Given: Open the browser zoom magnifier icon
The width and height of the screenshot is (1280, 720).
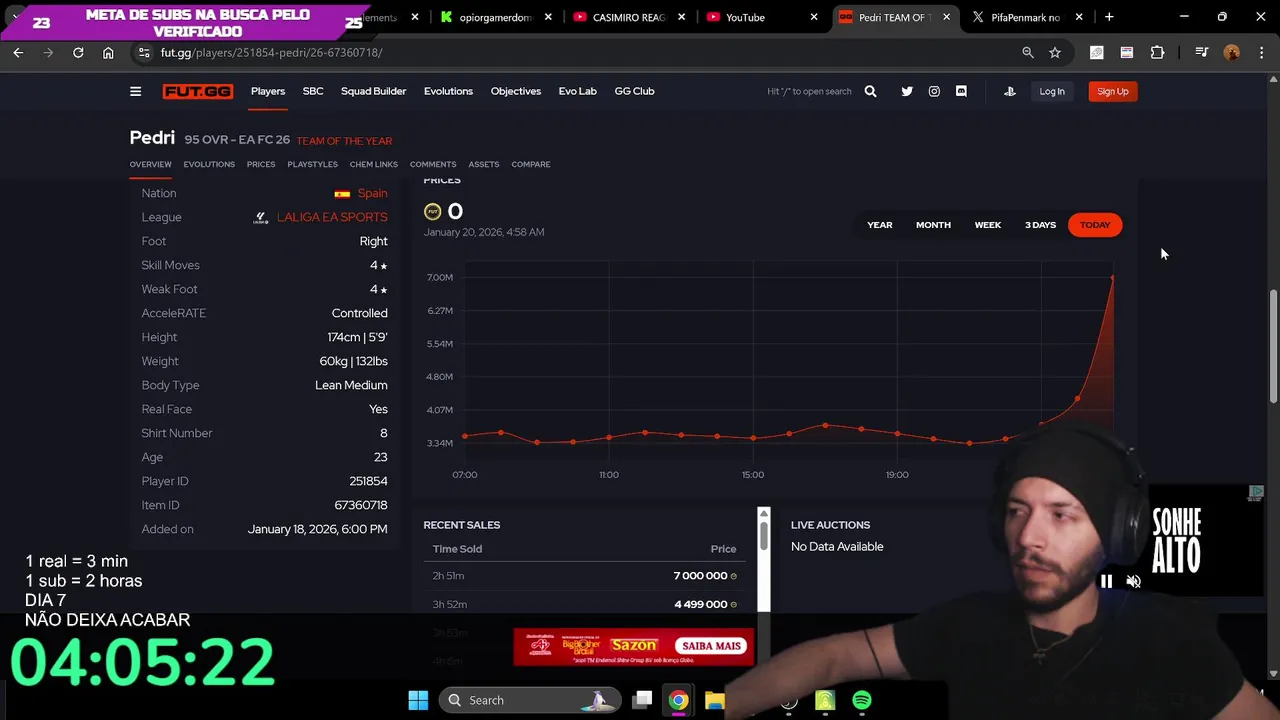Looking at the screenshot, I should [x=1028, y=52].
